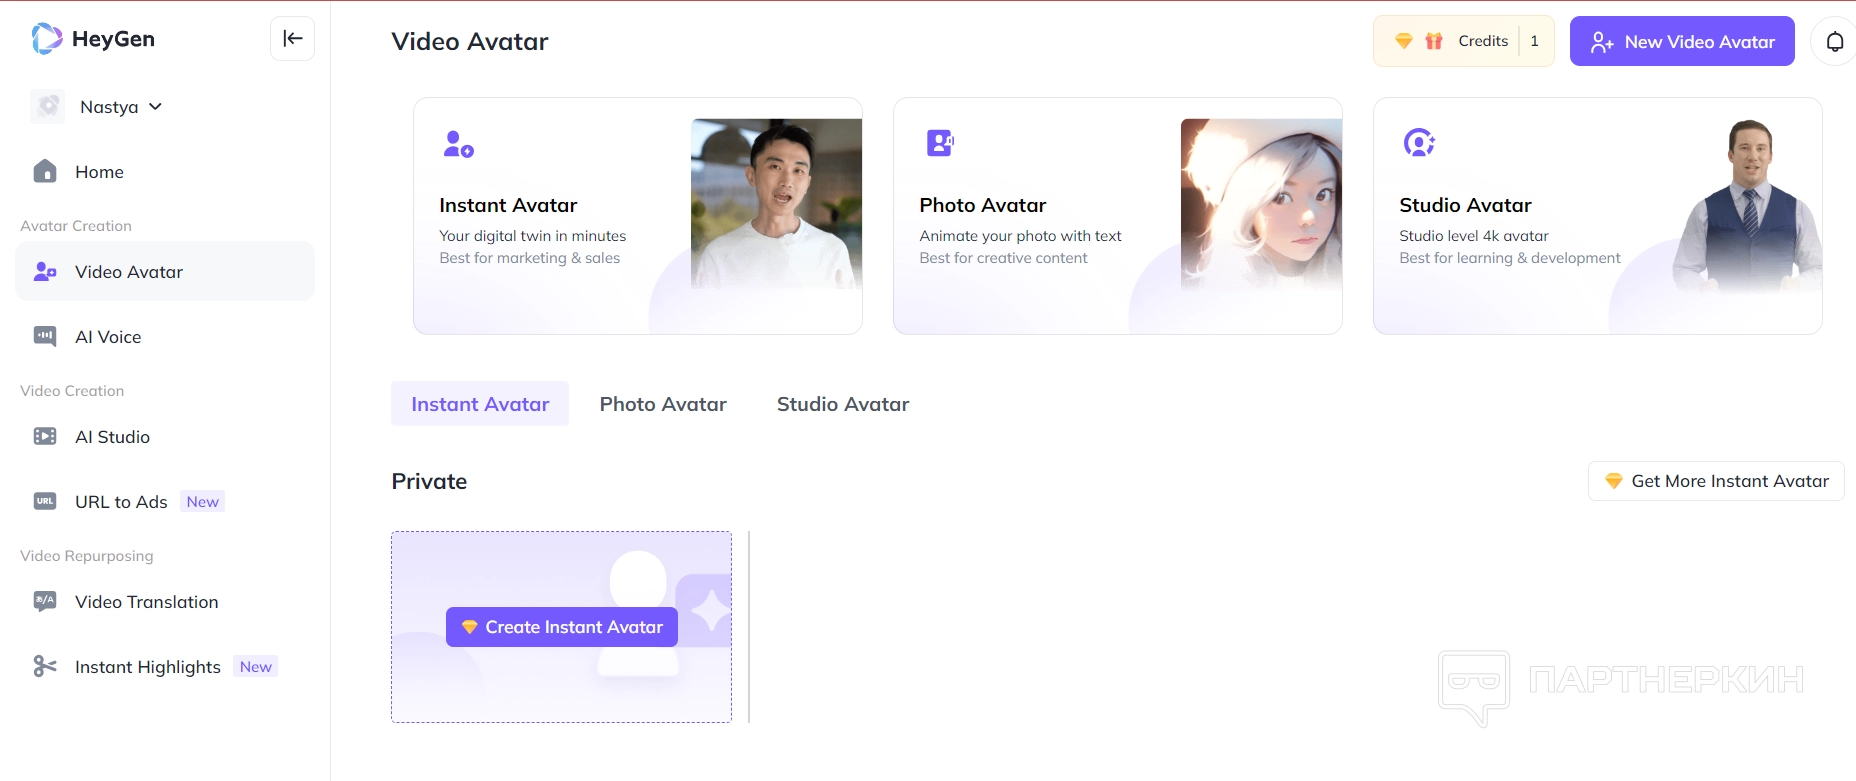Click the 'Studio level 4k avatar' text
The image size is (1856, 781).
(x=1474, y=236)
